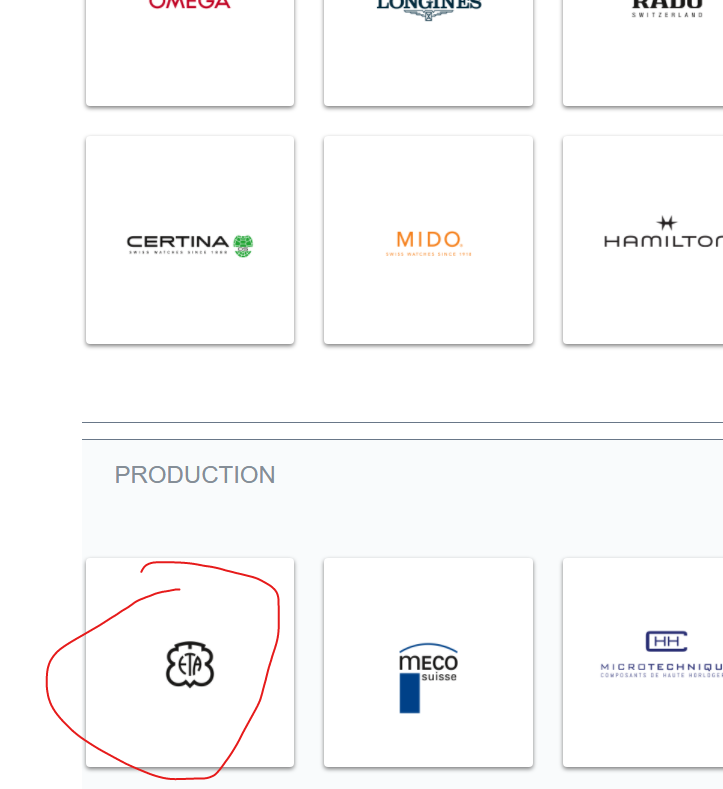Click the PRODUCTION section heading
The image size is (723, 789).
[195, 475]
